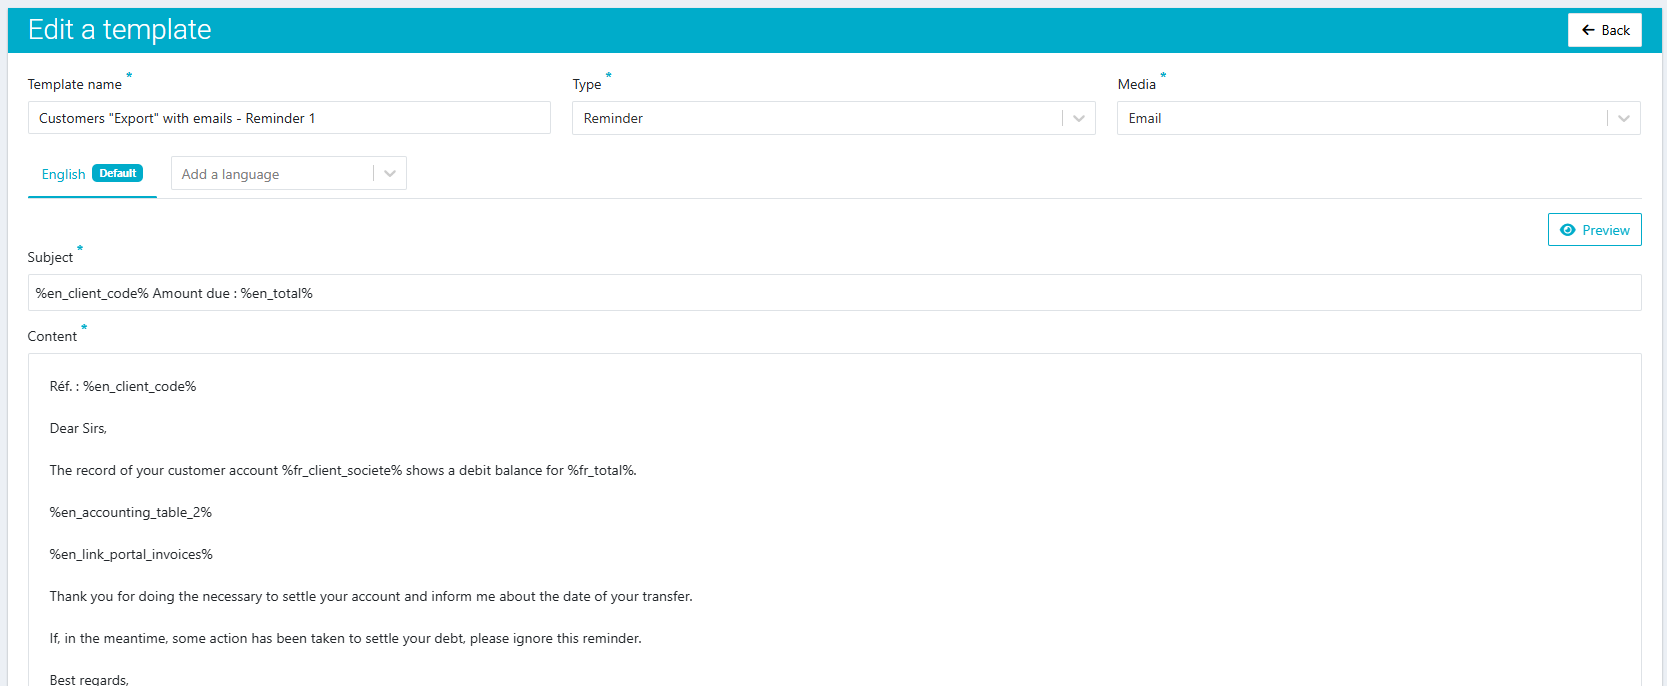The width and height of the screenshot is (1667, 686).
Task: Open the Media dropdown showing Email
Action: point(1378,118)
